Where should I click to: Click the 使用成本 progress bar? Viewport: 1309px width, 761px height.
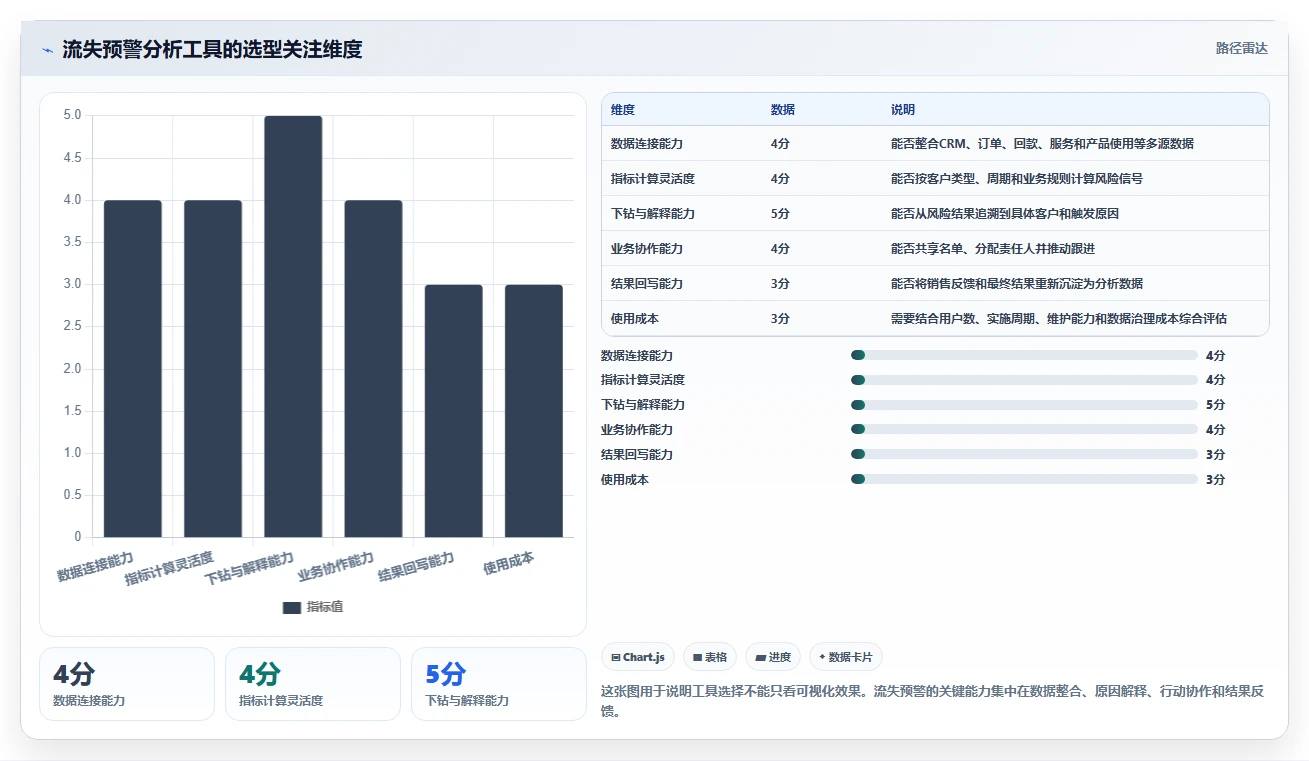pos(1024,479)
